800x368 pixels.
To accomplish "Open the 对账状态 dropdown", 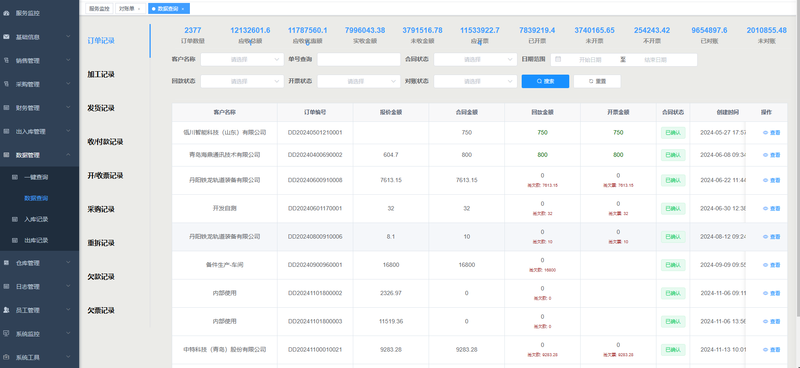I will coord(476,81).
